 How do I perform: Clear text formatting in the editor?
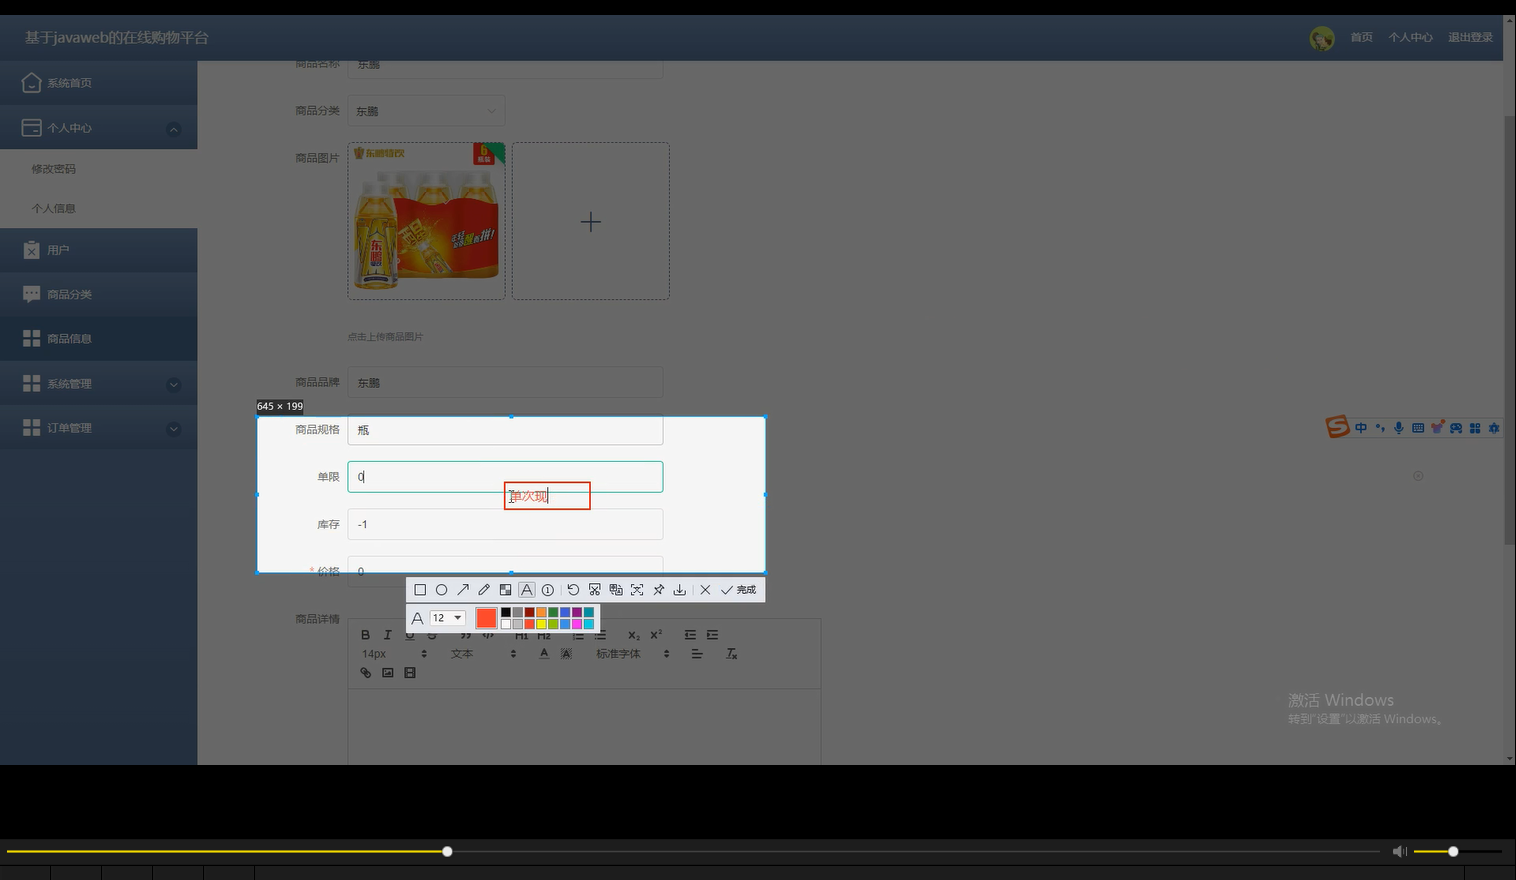(732, 654)
